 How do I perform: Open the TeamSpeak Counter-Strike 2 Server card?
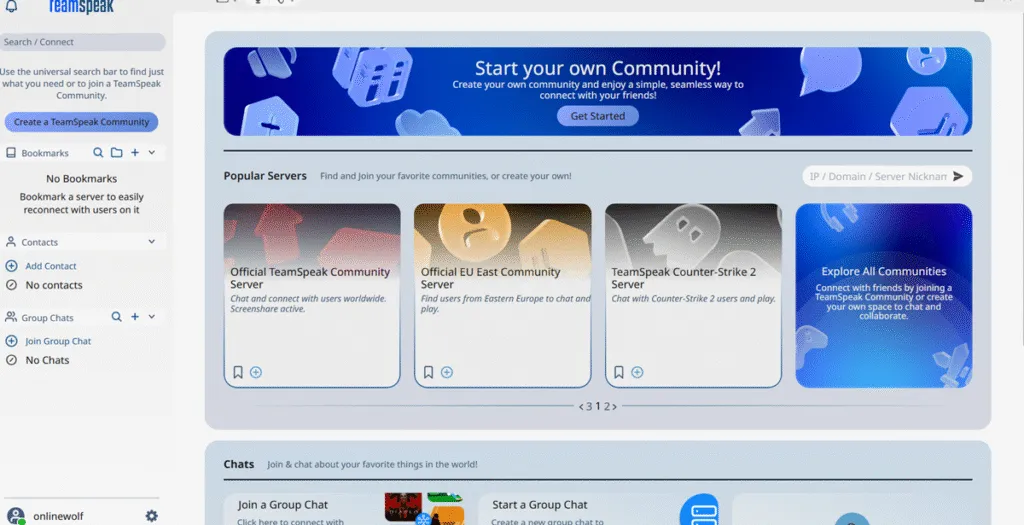tap(694, 295)
